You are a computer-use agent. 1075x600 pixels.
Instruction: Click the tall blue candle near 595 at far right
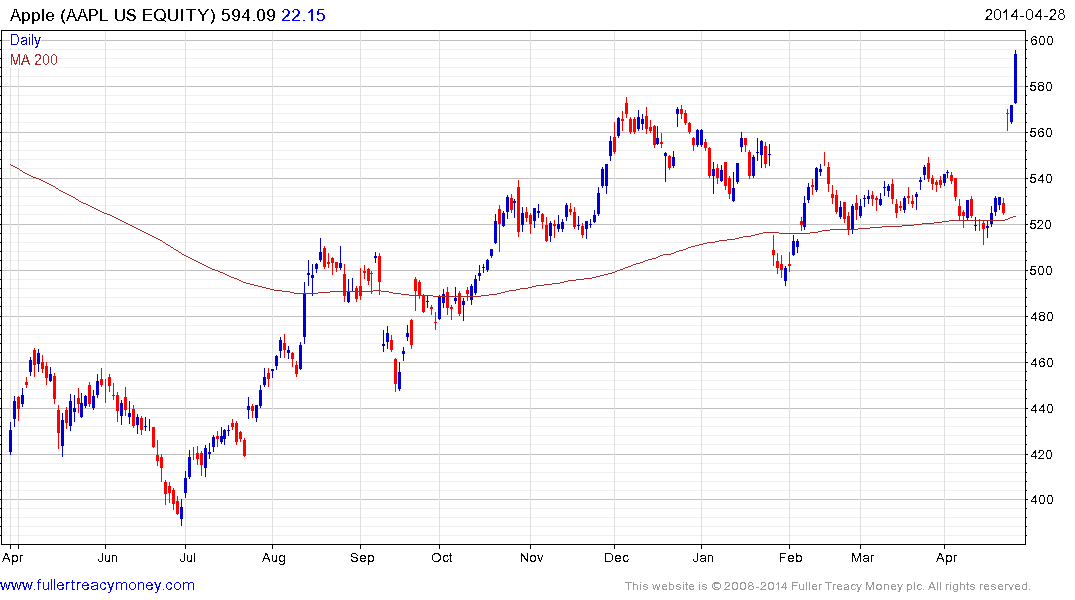click(1015, 77)
